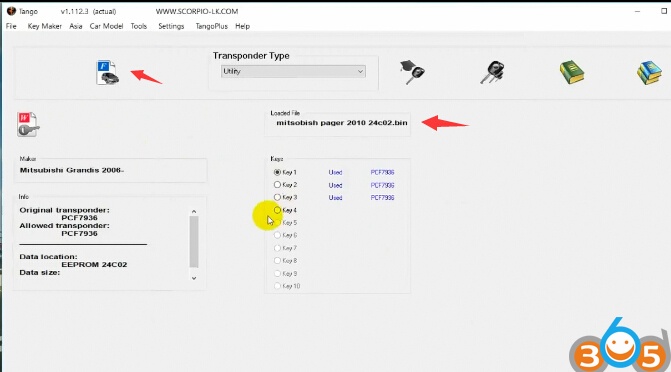Image resolution: width=671 pixels, height=372 pixels.
Task: Click the Info panel scrollbar thumb
Action: click(x=194, y=241)
